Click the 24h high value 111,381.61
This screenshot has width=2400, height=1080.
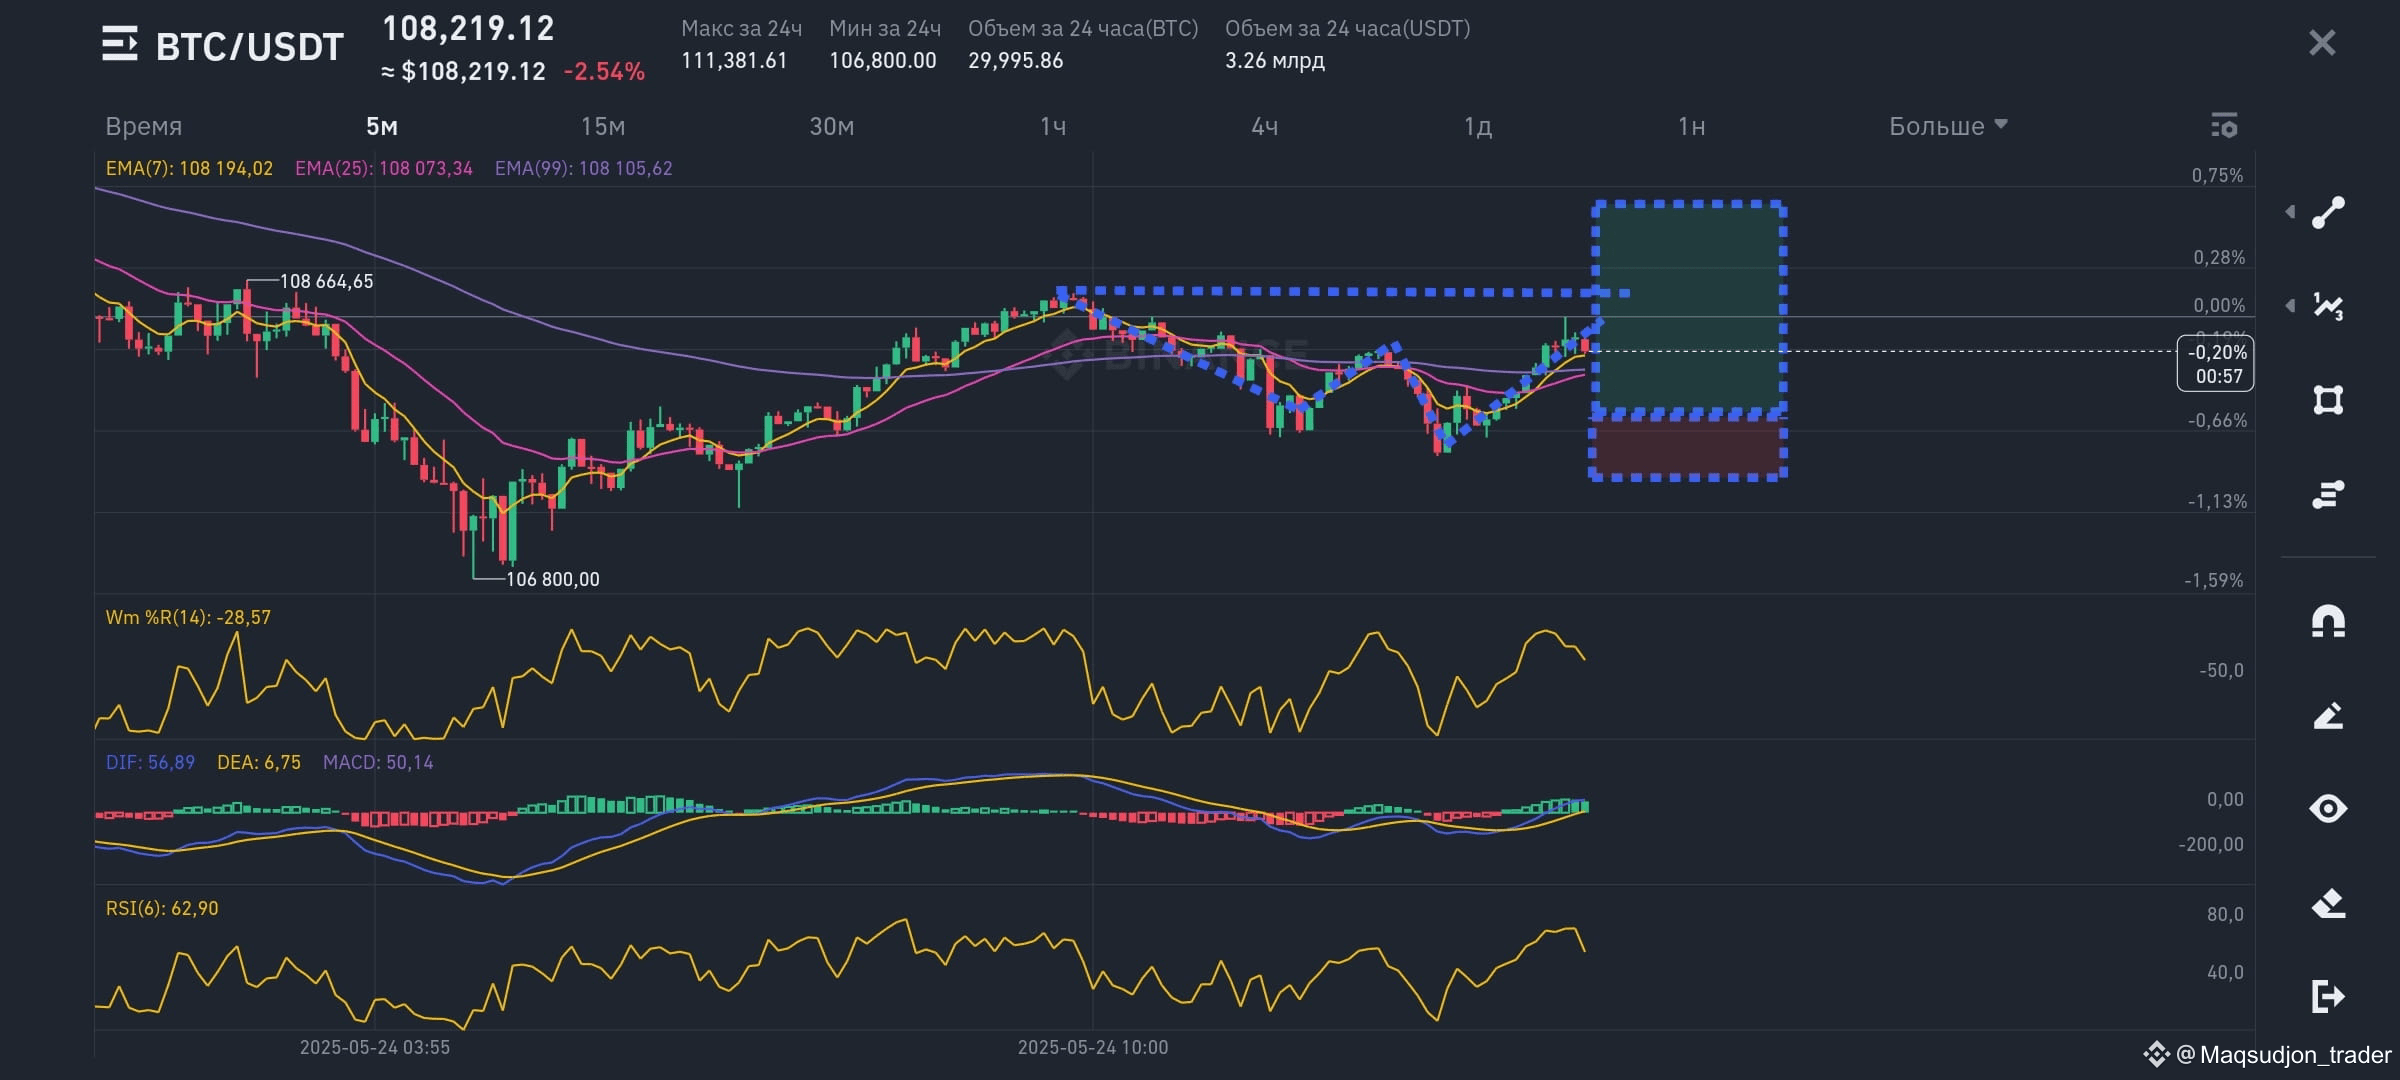pos(734,60)
